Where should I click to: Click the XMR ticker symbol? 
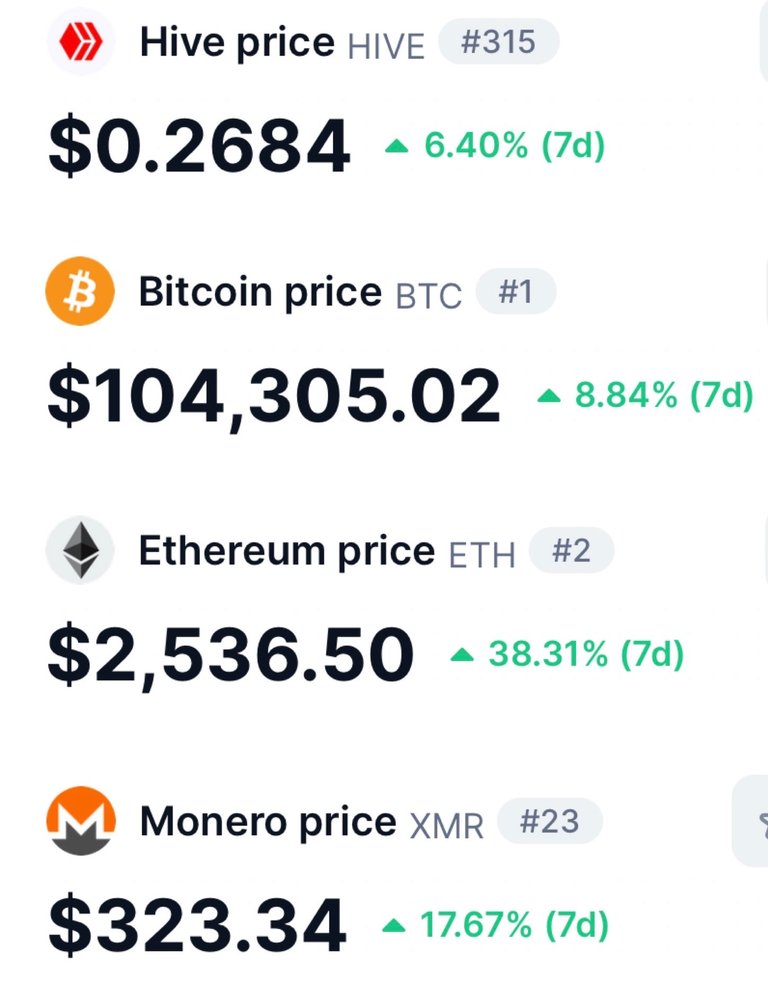point(446,826)
